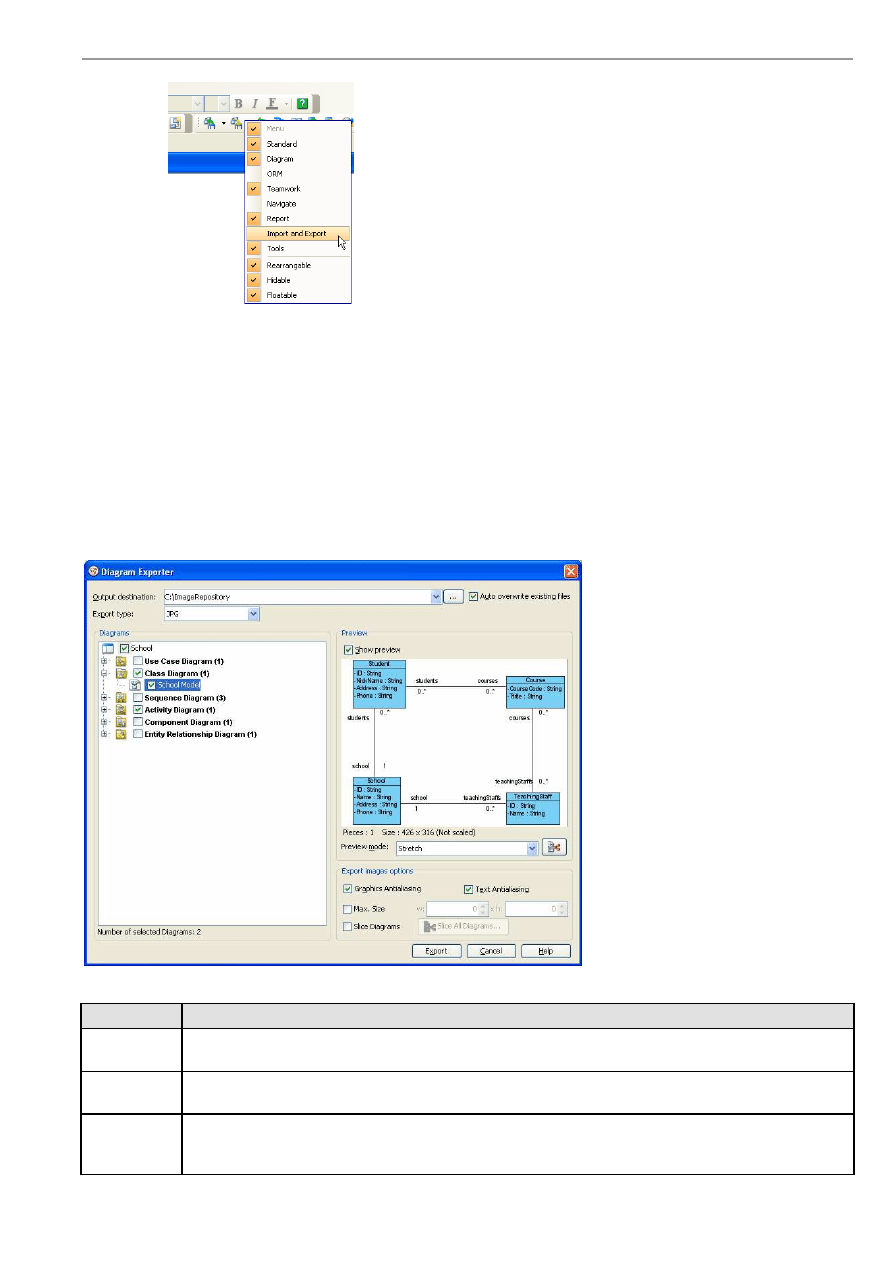The height and width of the screenshot is (1263, 893).
Task: Click the font color icon
Action: [272, 104]
